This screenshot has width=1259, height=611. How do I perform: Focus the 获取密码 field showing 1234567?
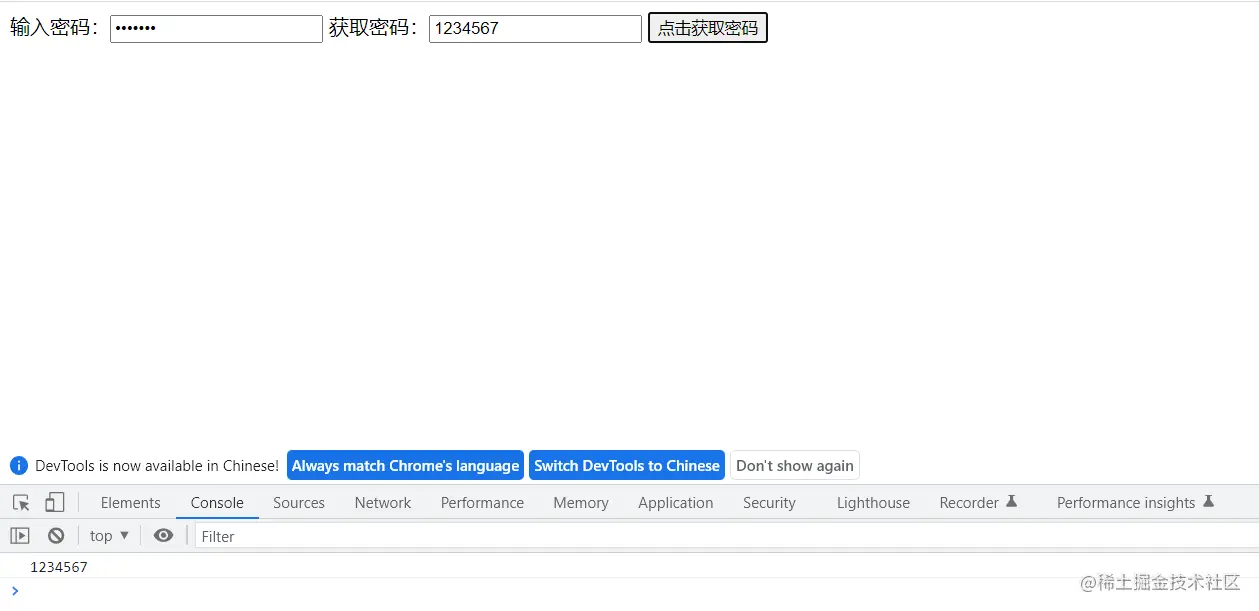coord(535,28)
